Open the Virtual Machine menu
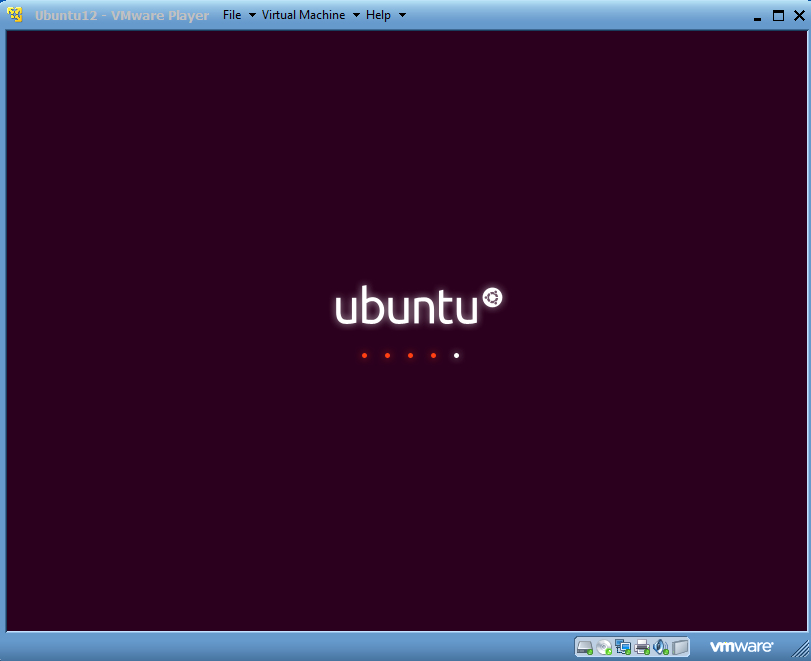 303,15
